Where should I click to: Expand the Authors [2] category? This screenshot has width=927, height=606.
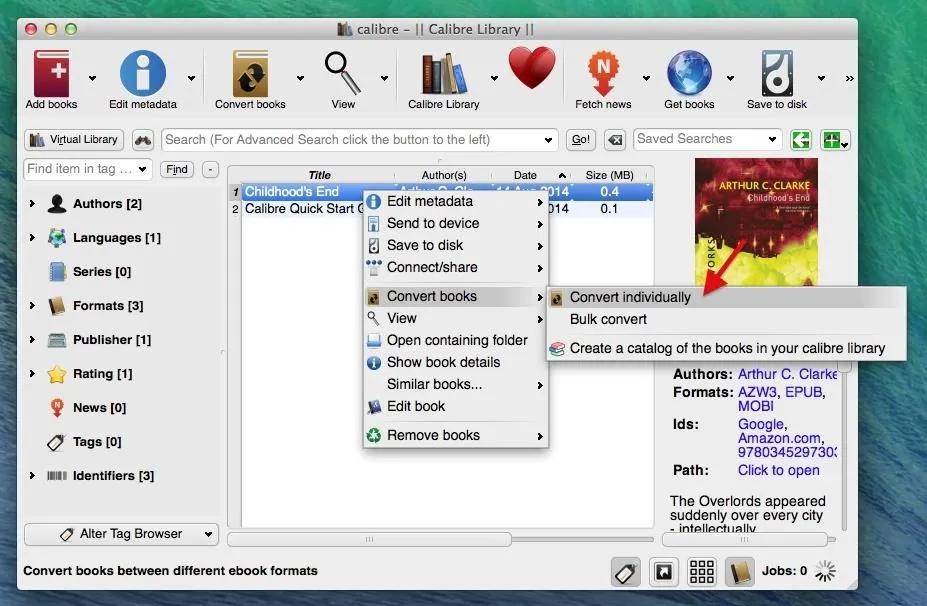(32, 203)
